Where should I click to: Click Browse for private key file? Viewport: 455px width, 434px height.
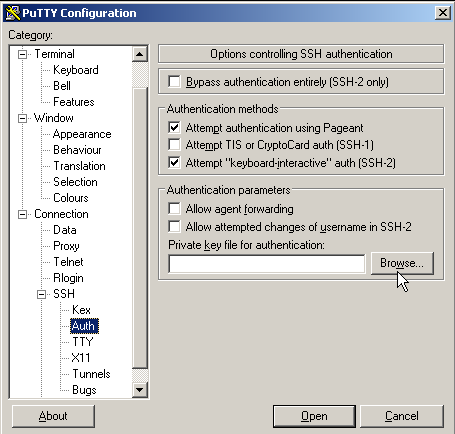point(402,263)
